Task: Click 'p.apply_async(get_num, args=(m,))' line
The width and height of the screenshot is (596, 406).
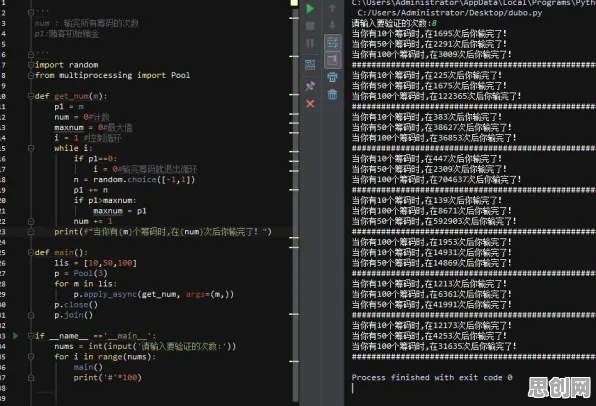Action: [154, 294]
